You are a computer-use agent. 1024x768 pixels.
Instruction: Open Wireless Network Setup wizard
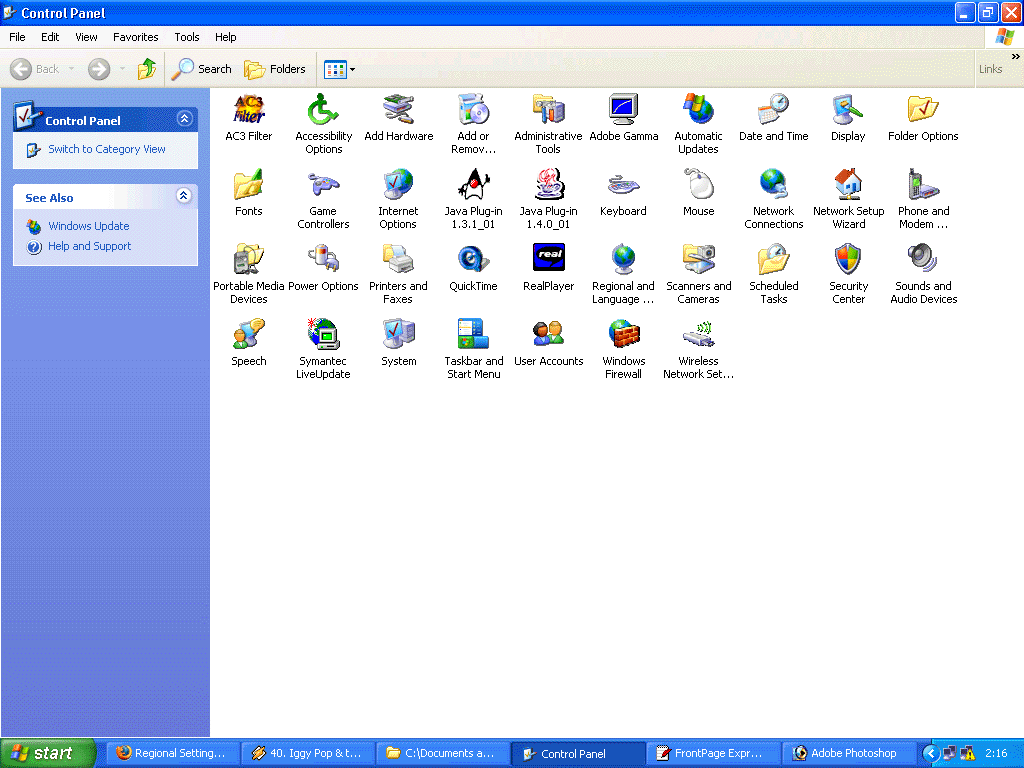(x=699, y=349)
